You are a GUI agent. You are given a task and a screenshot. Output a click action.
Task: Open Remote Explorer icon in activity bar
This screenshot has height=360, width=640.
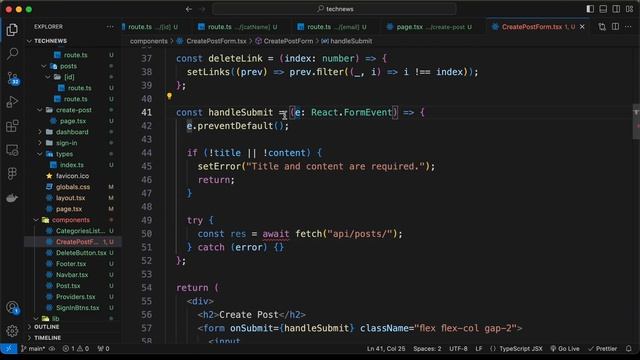click(12, 150)
